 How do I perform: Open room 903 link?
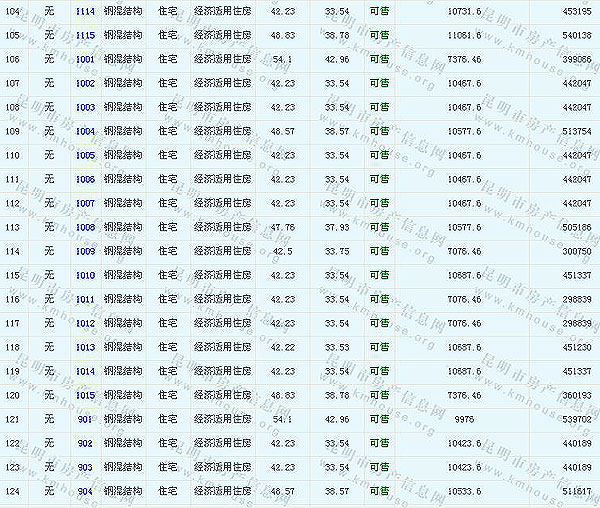point(85,467)
